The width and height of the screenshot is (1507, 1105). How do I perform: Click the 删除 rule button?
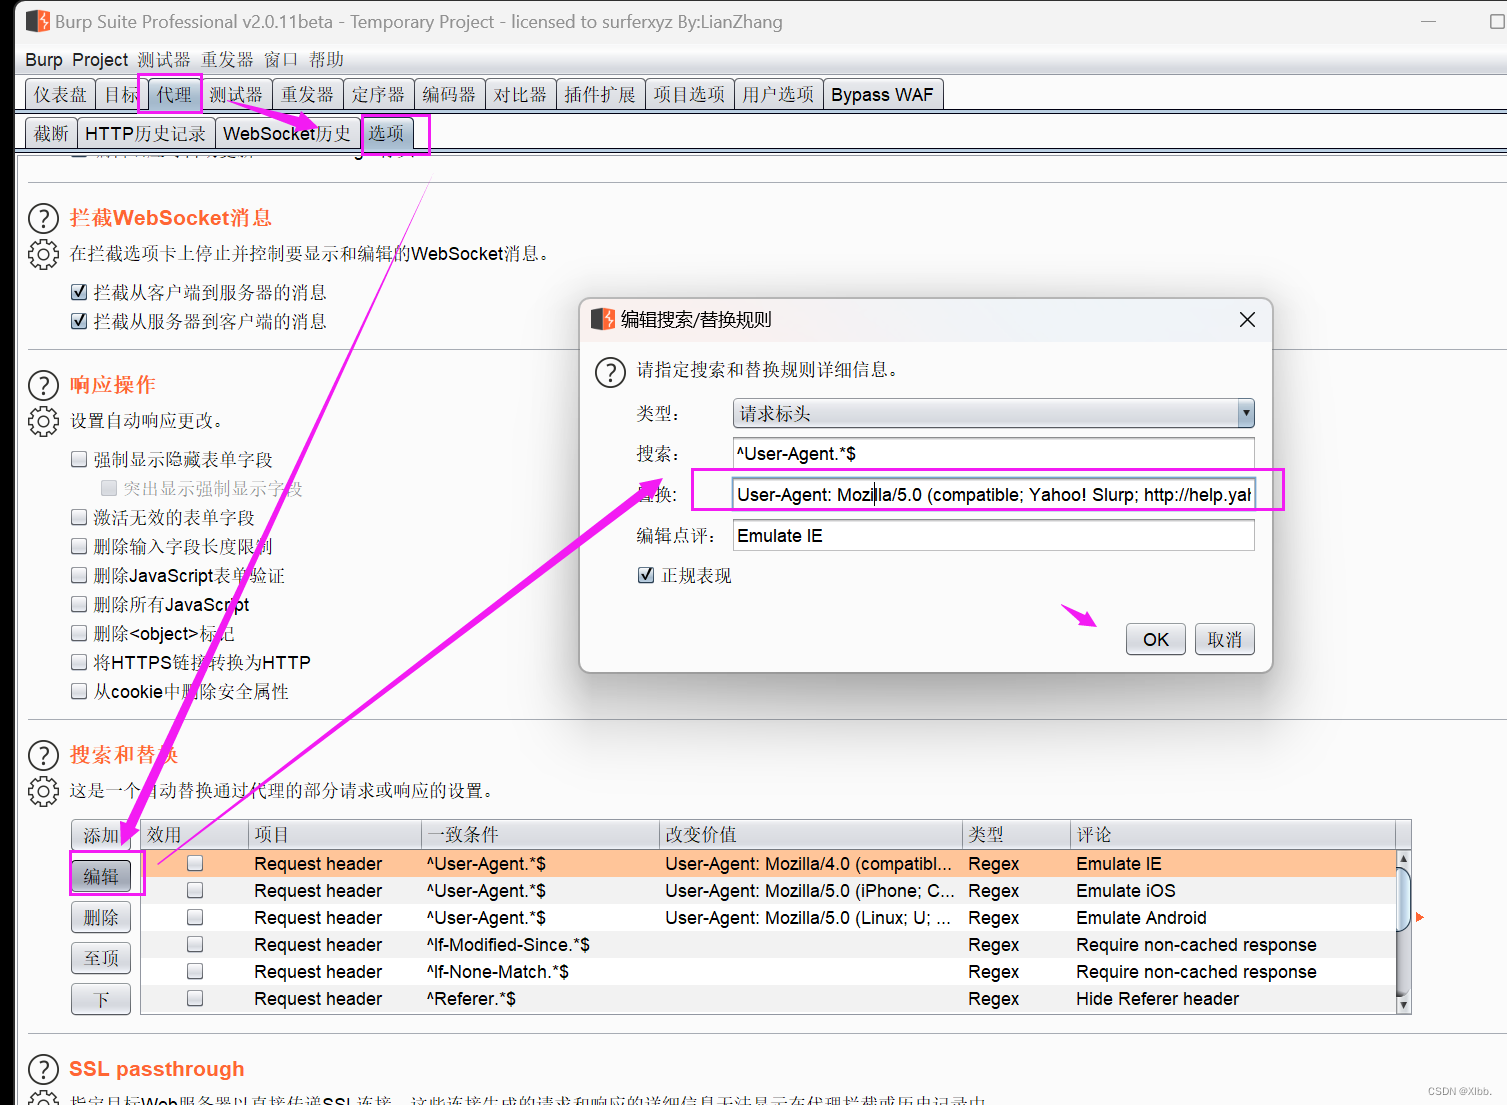101,917
